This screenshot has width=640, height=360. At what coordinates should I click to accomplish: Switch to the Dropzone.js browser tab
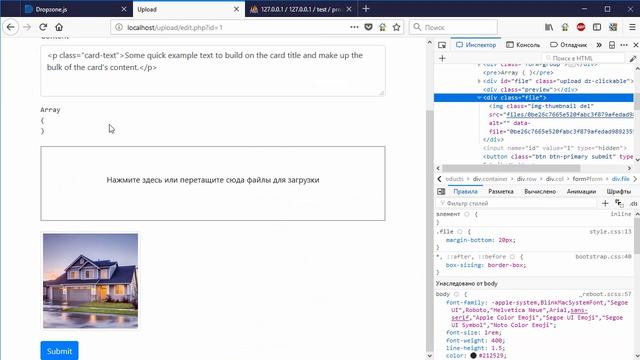[x=76, y=9]
